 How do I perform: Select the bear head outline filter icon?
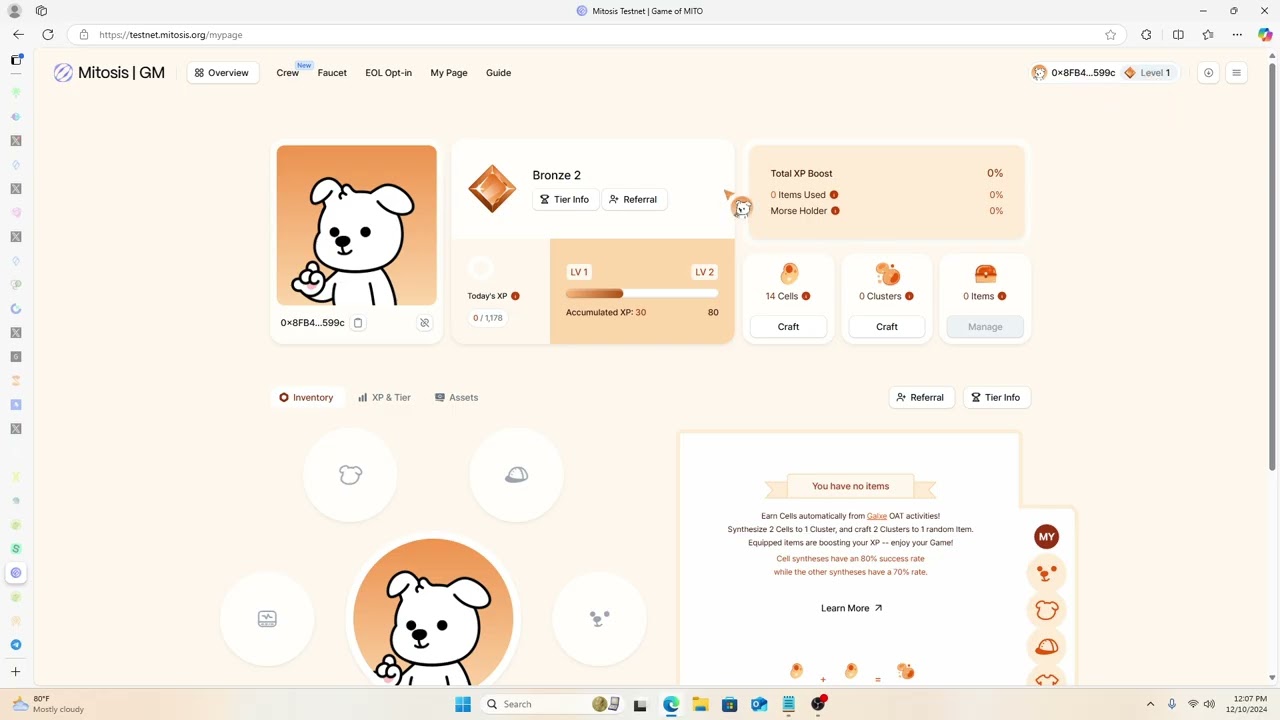click(1046, 610)
